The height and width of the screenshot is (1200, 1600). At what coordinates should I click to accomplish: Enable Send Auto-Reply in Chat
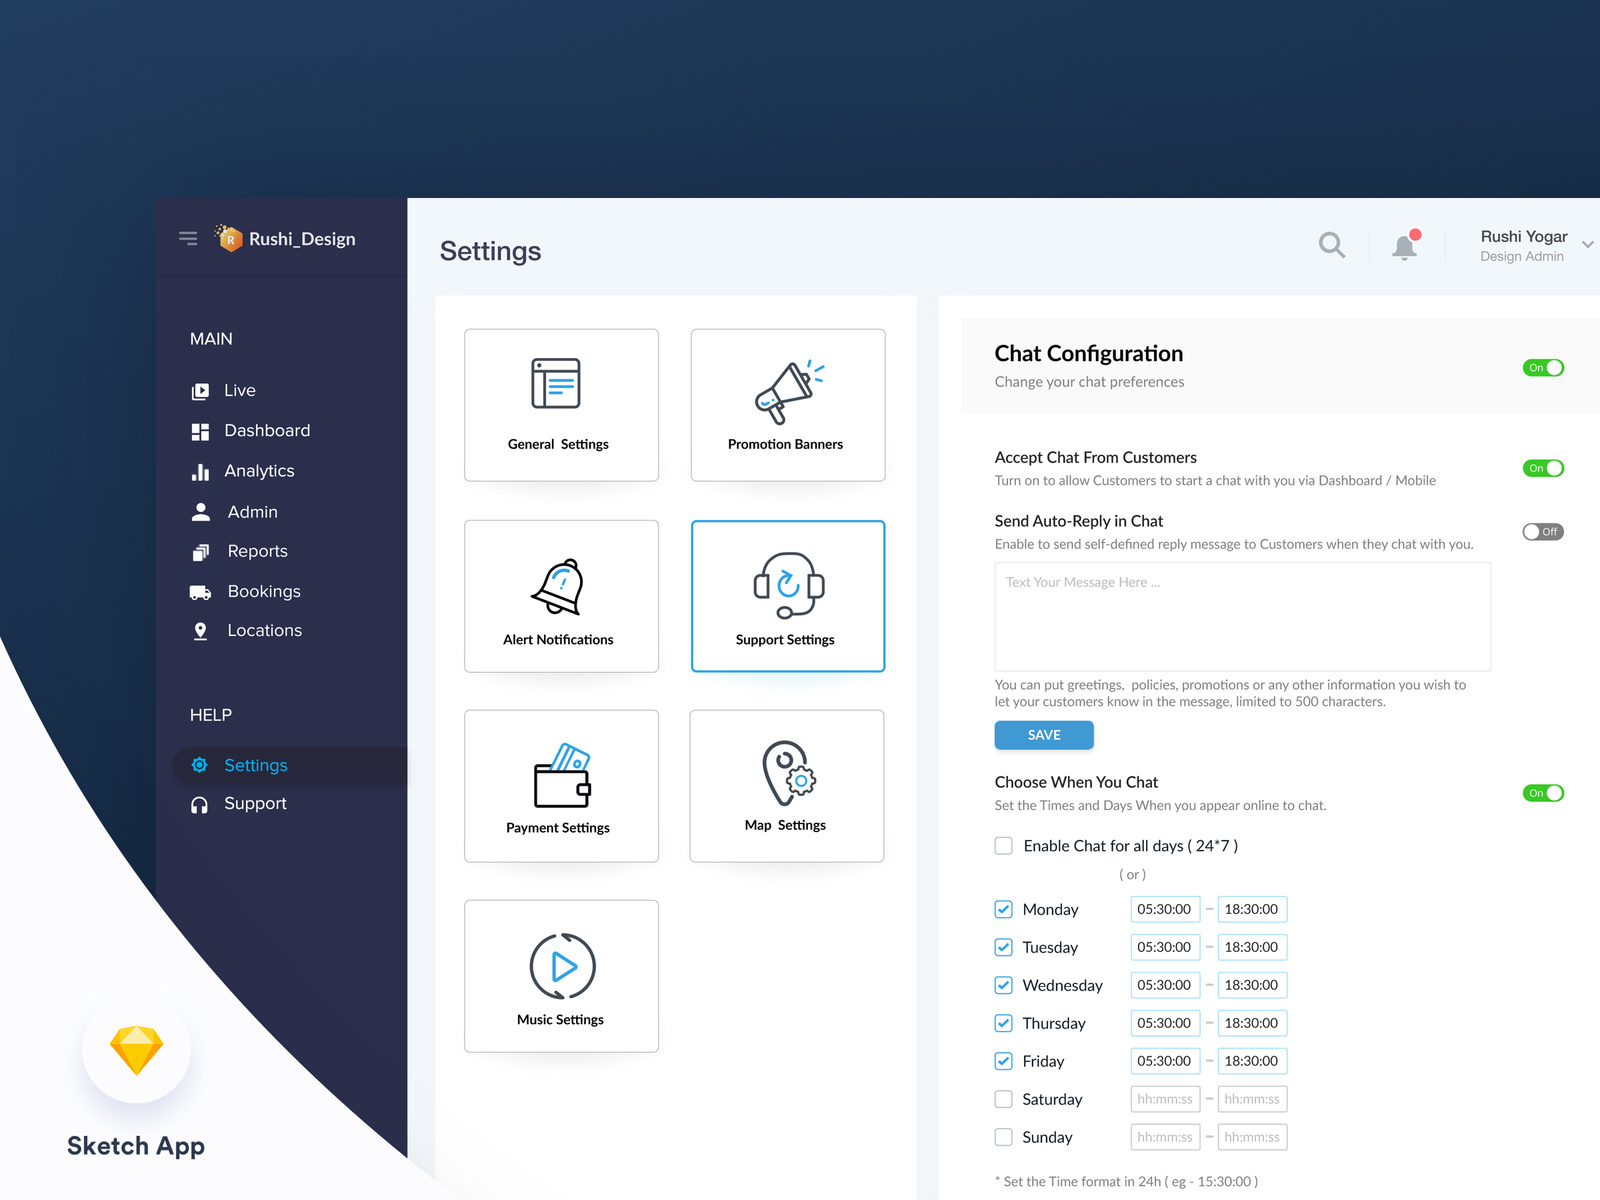pyautogui.click(x=1542, y=532)
